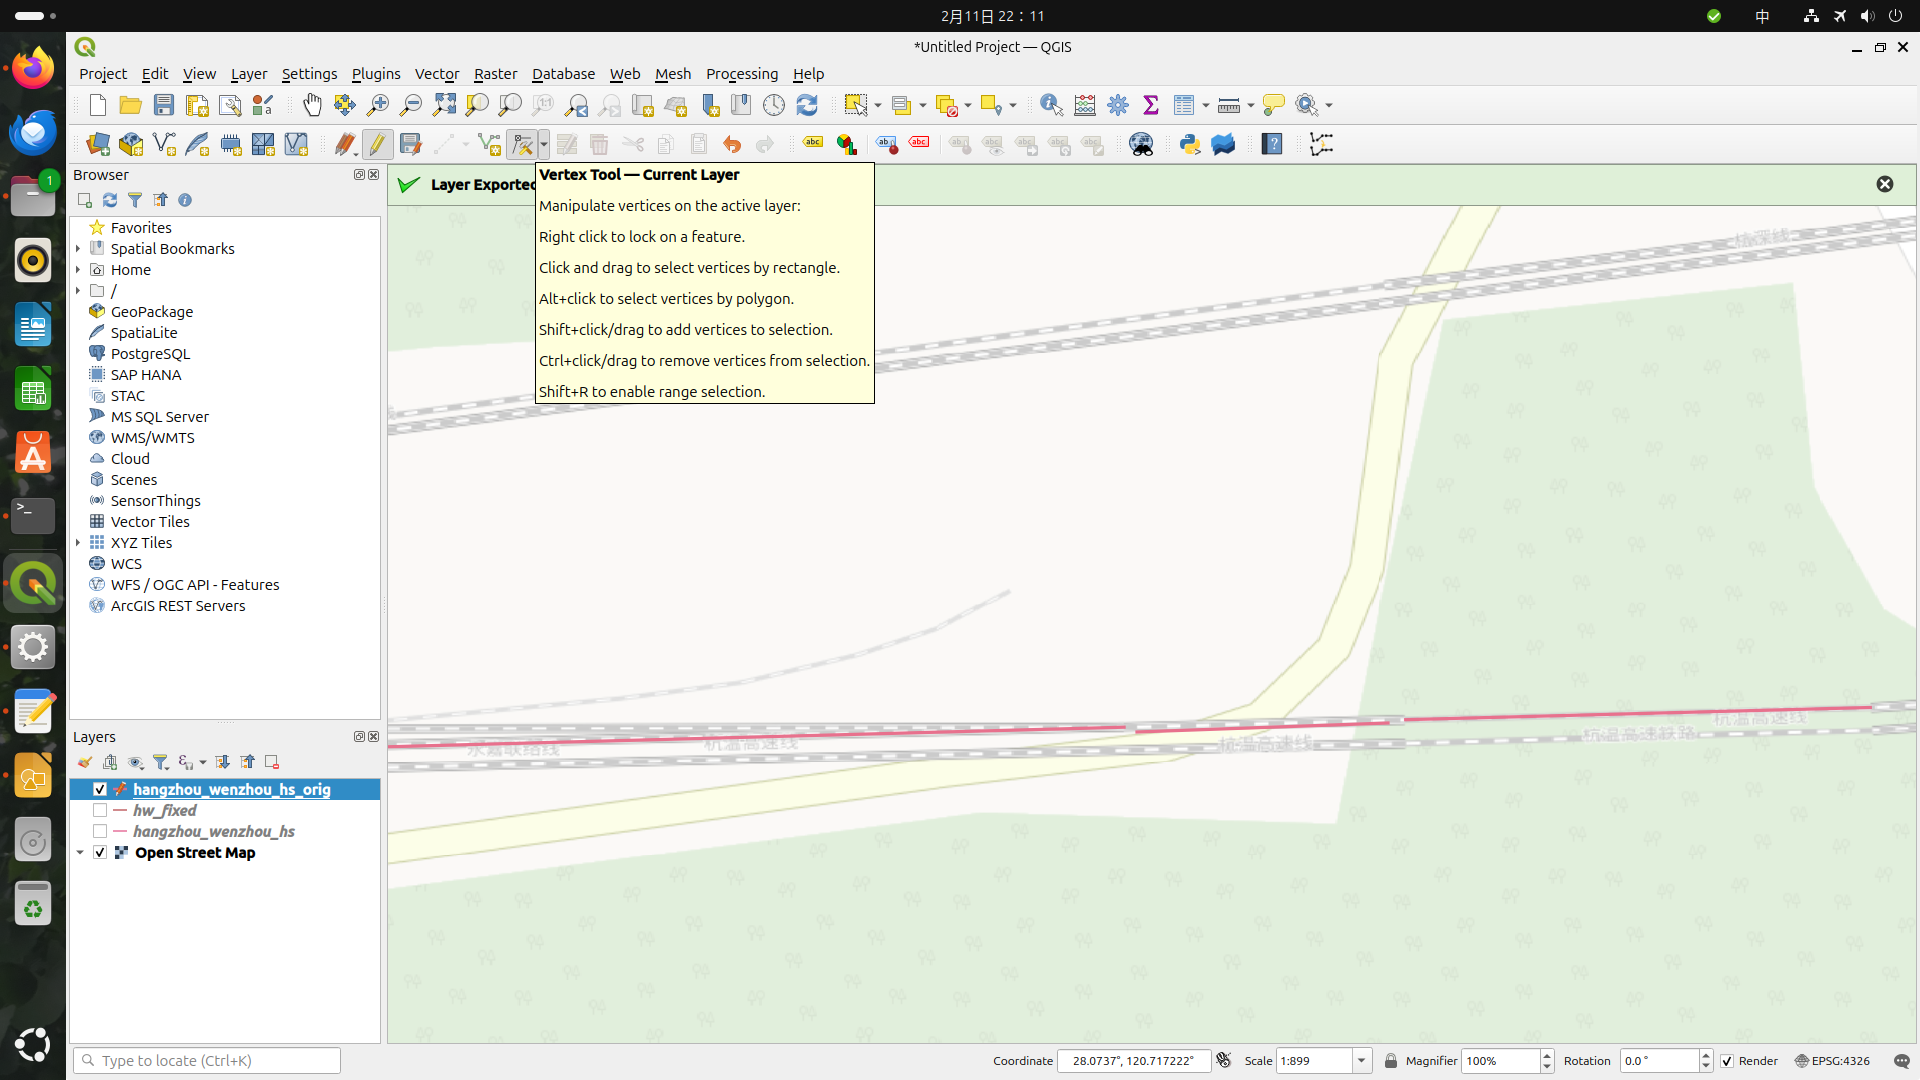Click the EPSG:4326 CRS button

[x=1832, y=1061]
